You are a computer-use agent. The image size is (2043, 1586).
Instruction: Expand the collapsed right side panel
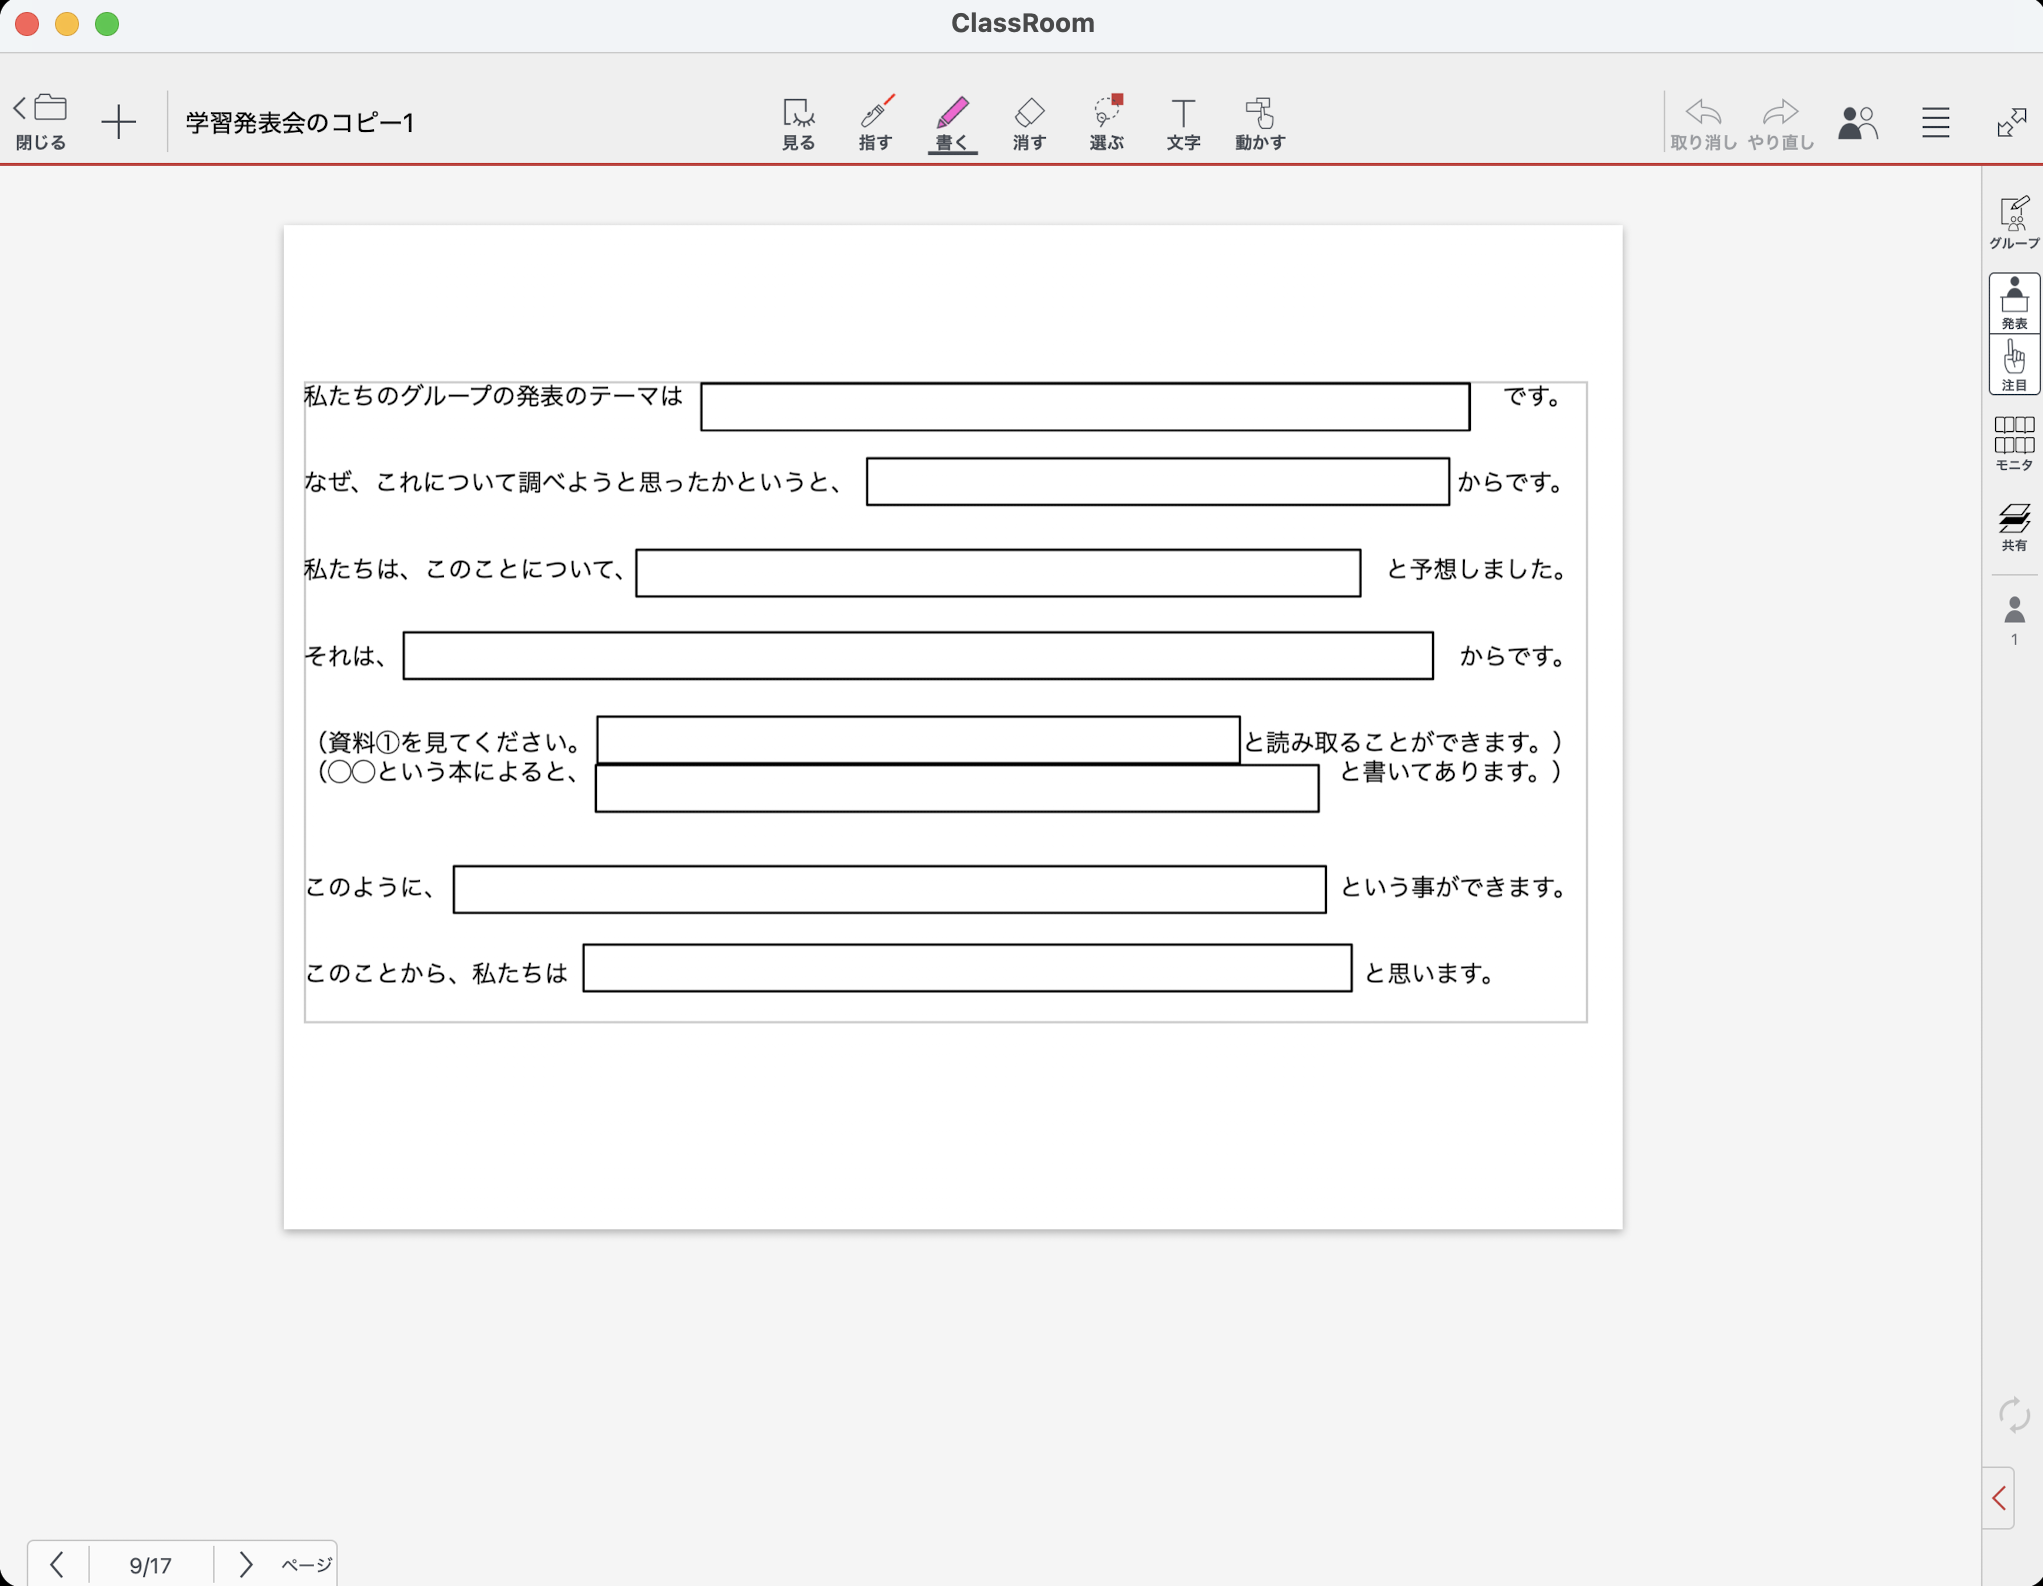pos(1999,1498)
